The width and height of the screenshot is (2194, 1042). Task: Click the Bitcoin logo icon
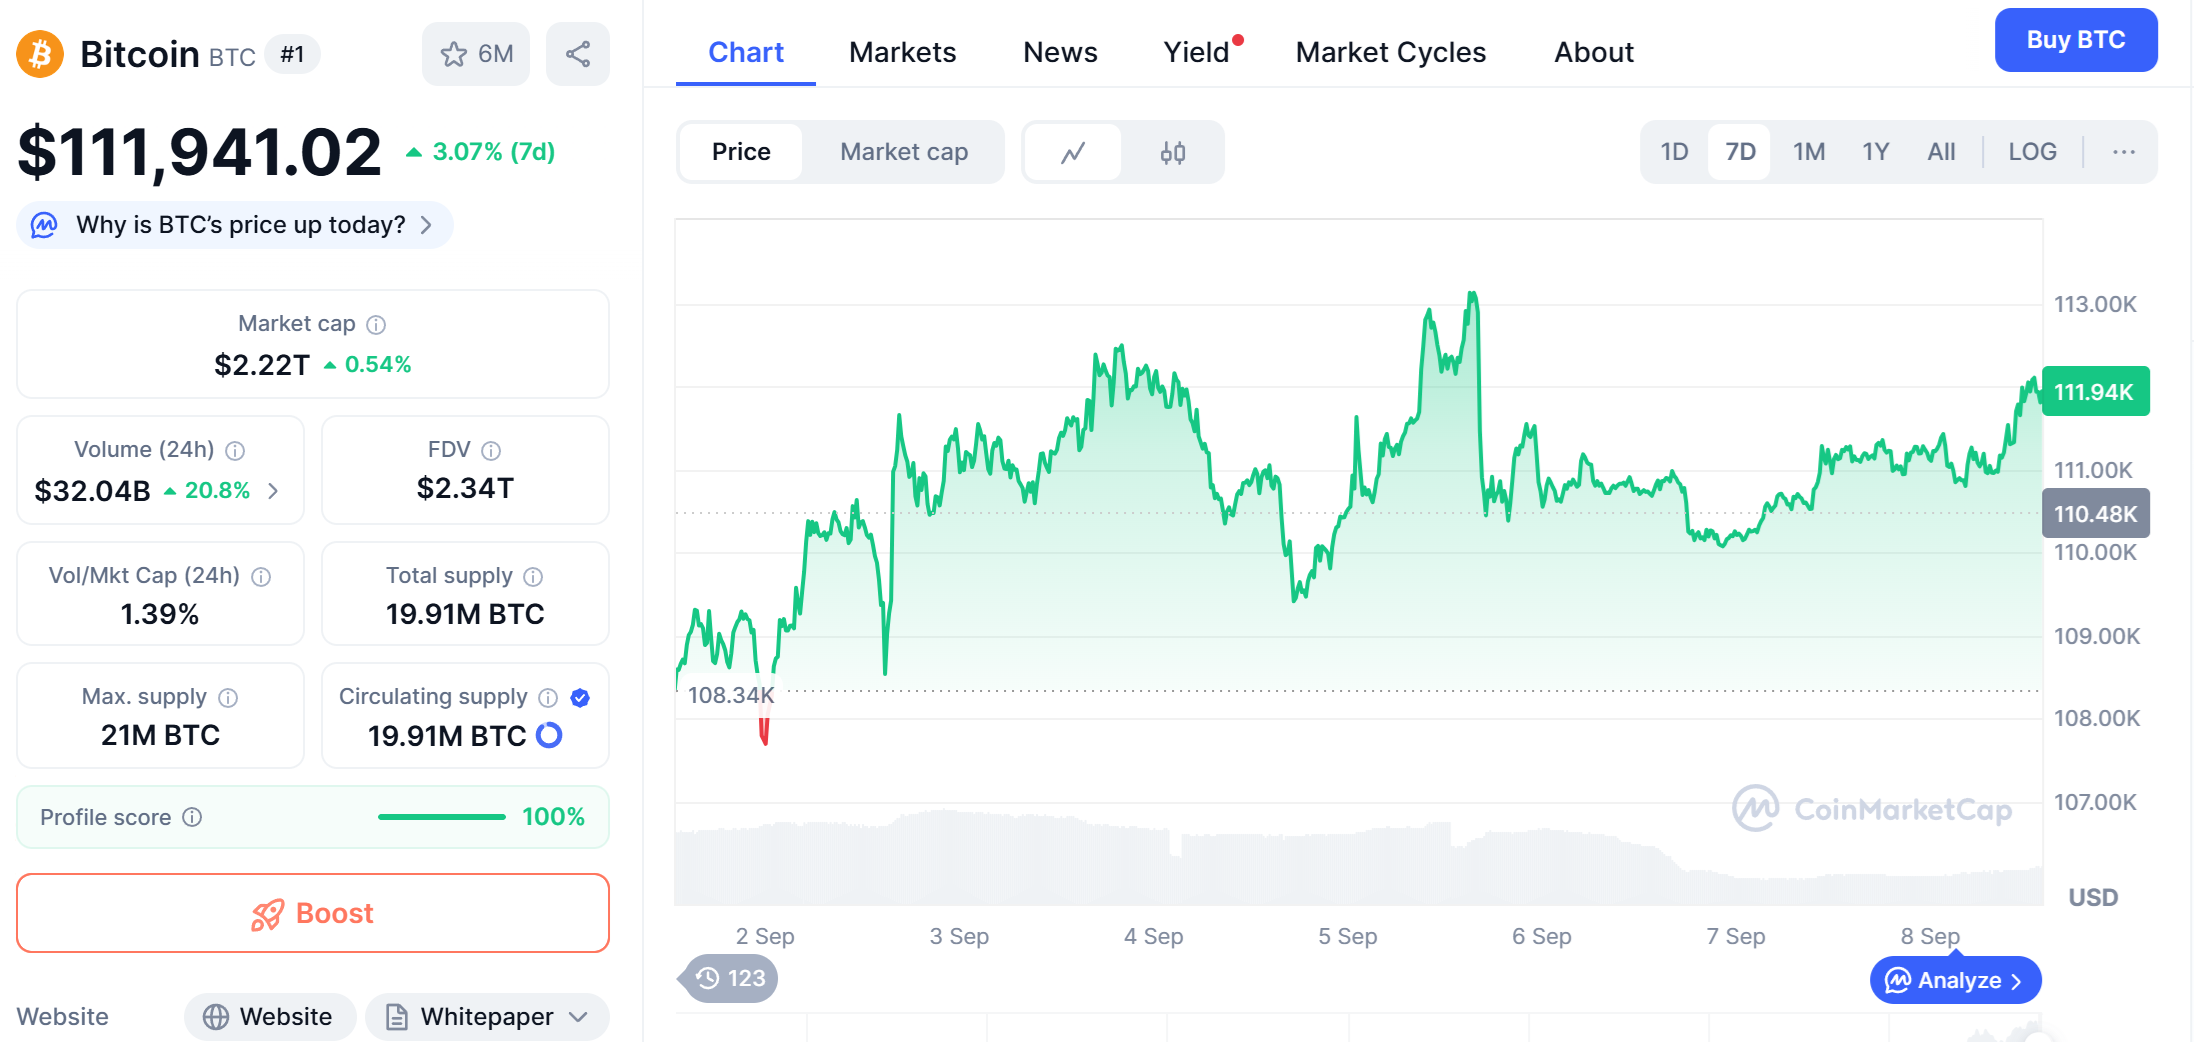click(x=40, y=54)
